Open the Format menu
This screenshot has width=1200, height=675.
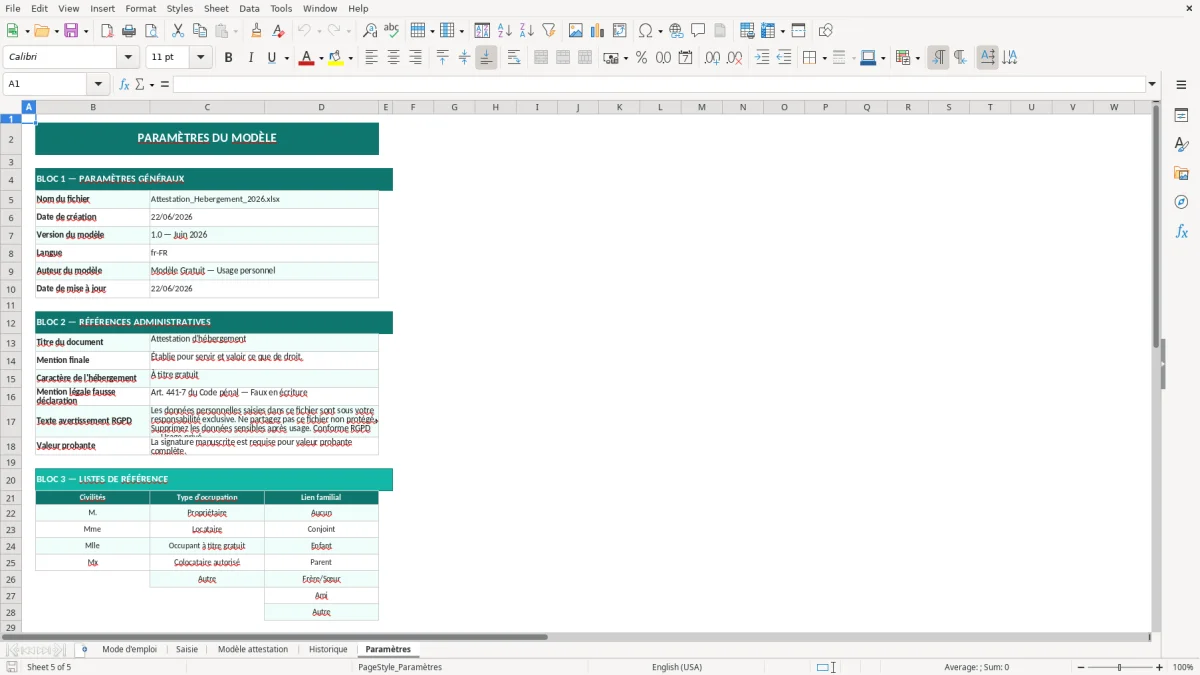coord(140,8)
